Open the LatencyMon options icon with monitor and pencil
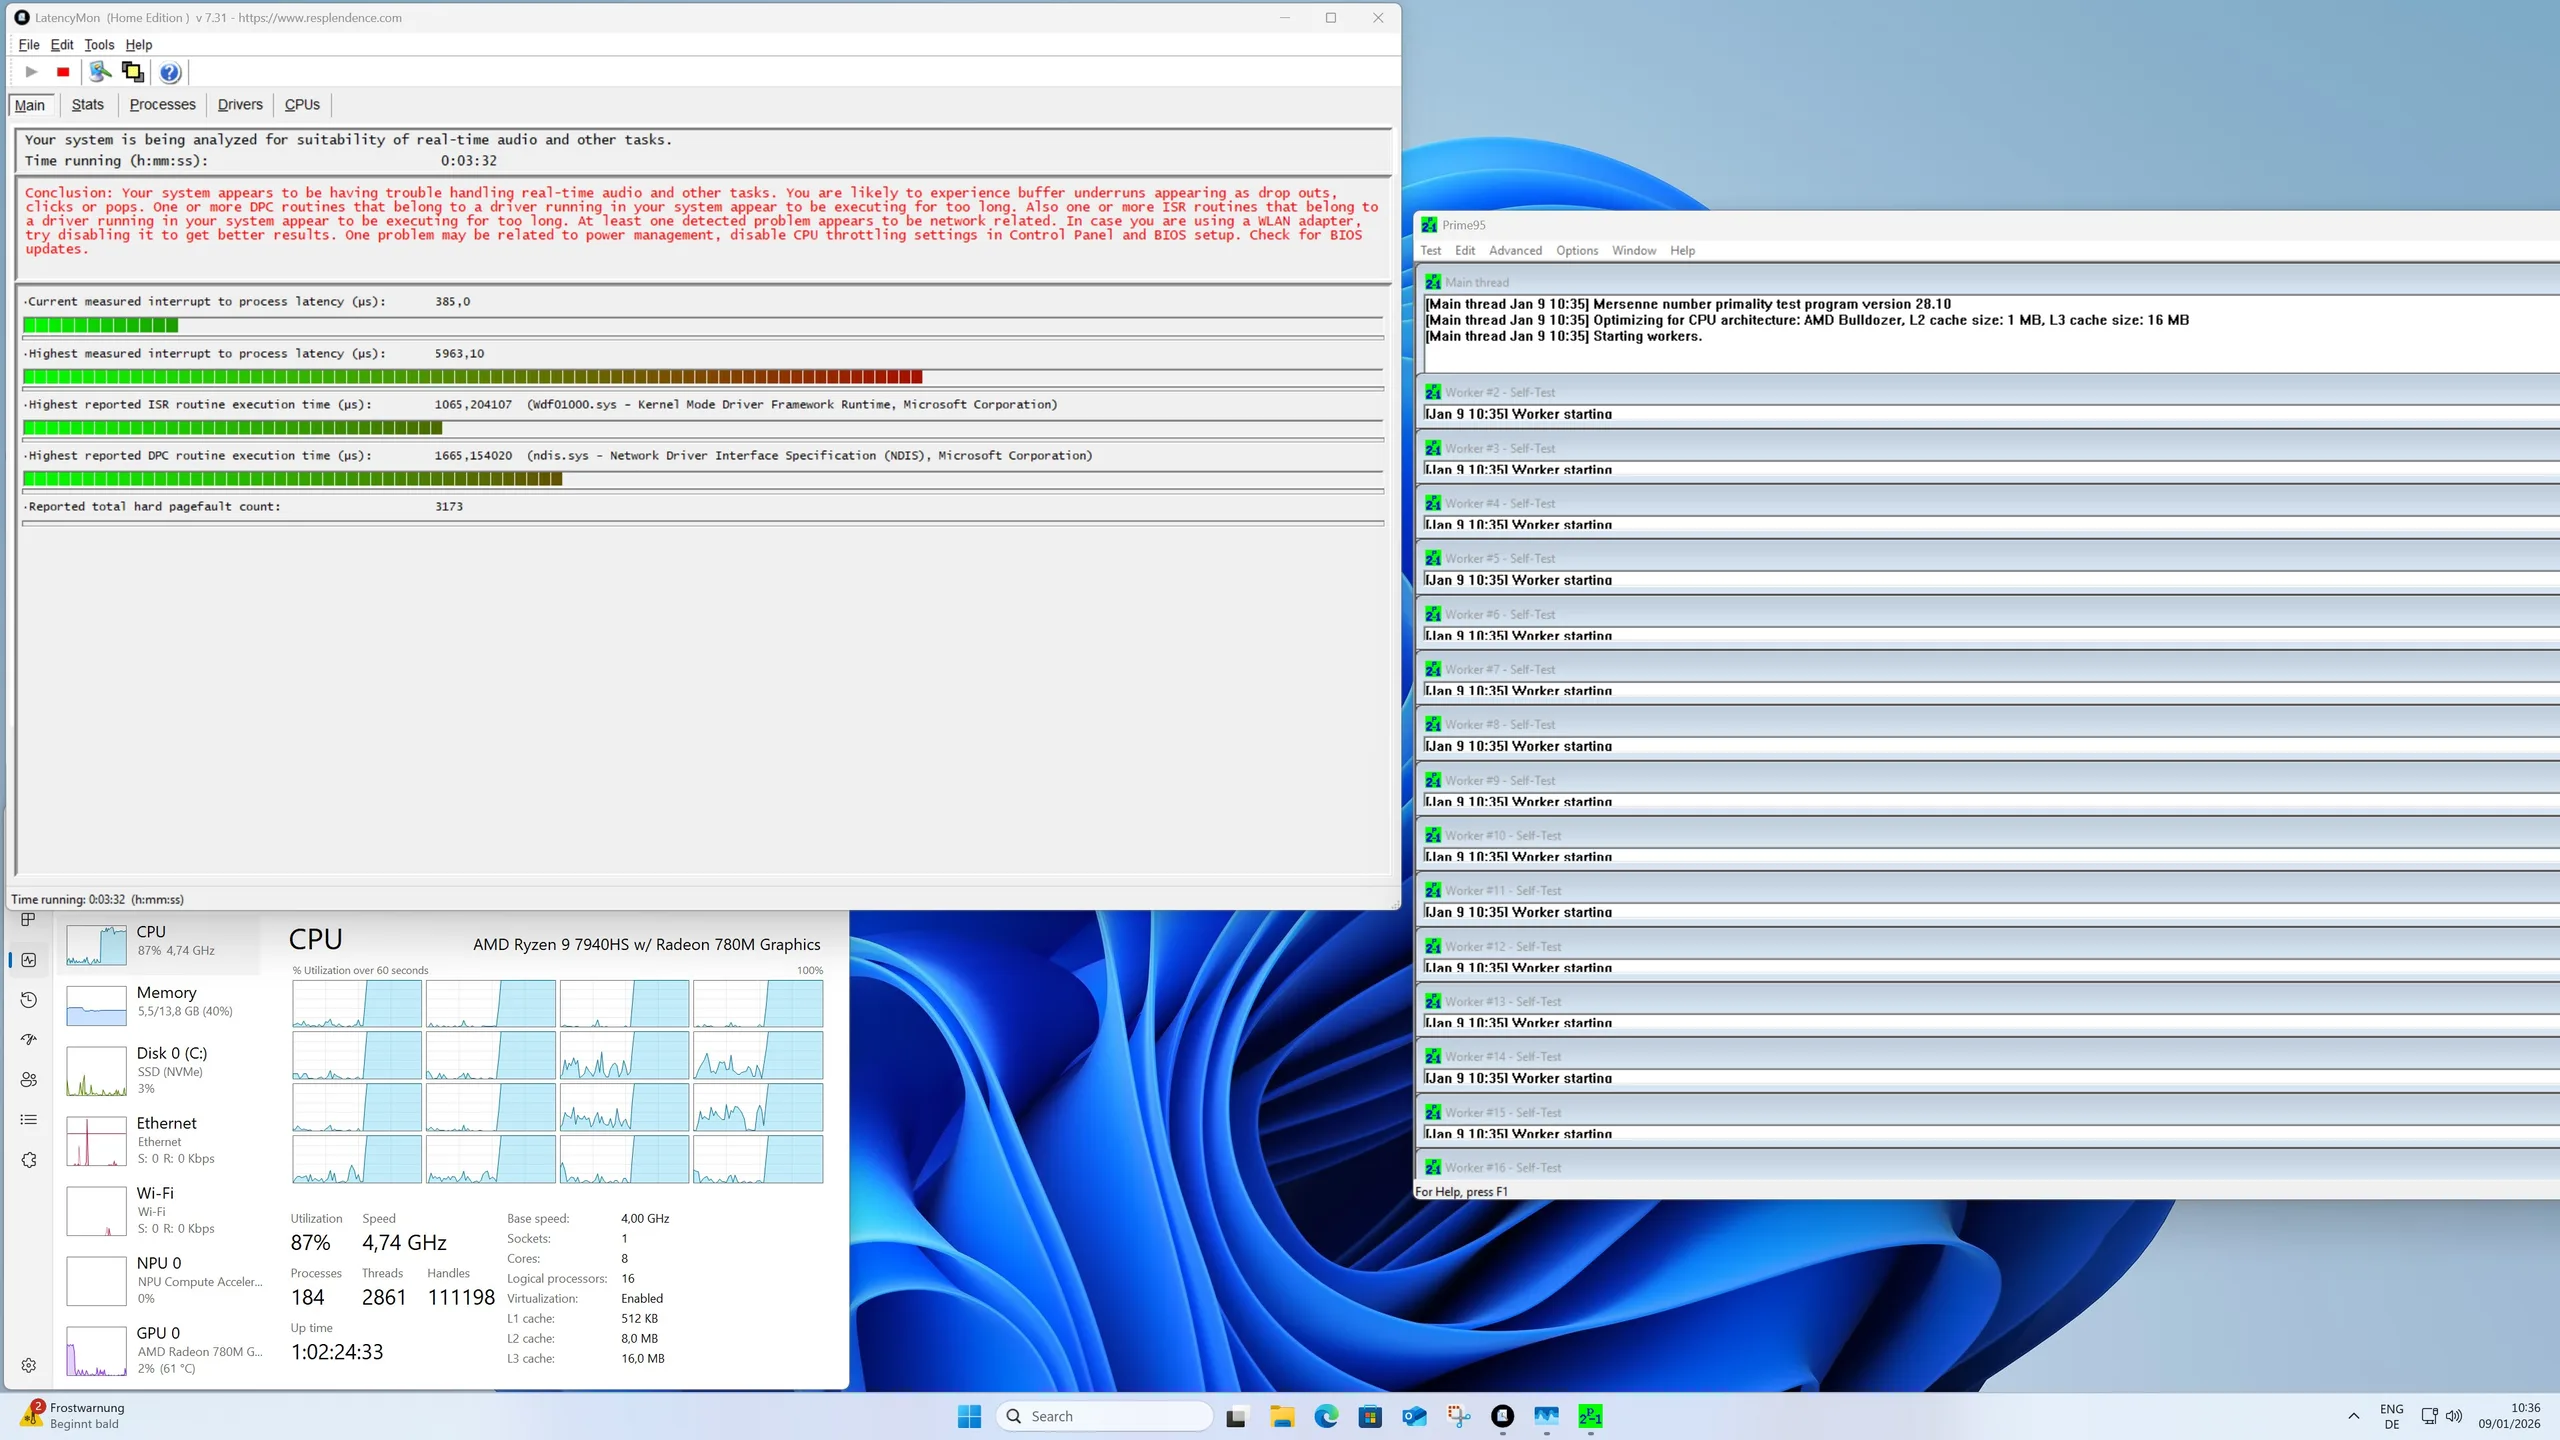 (100, 72)
